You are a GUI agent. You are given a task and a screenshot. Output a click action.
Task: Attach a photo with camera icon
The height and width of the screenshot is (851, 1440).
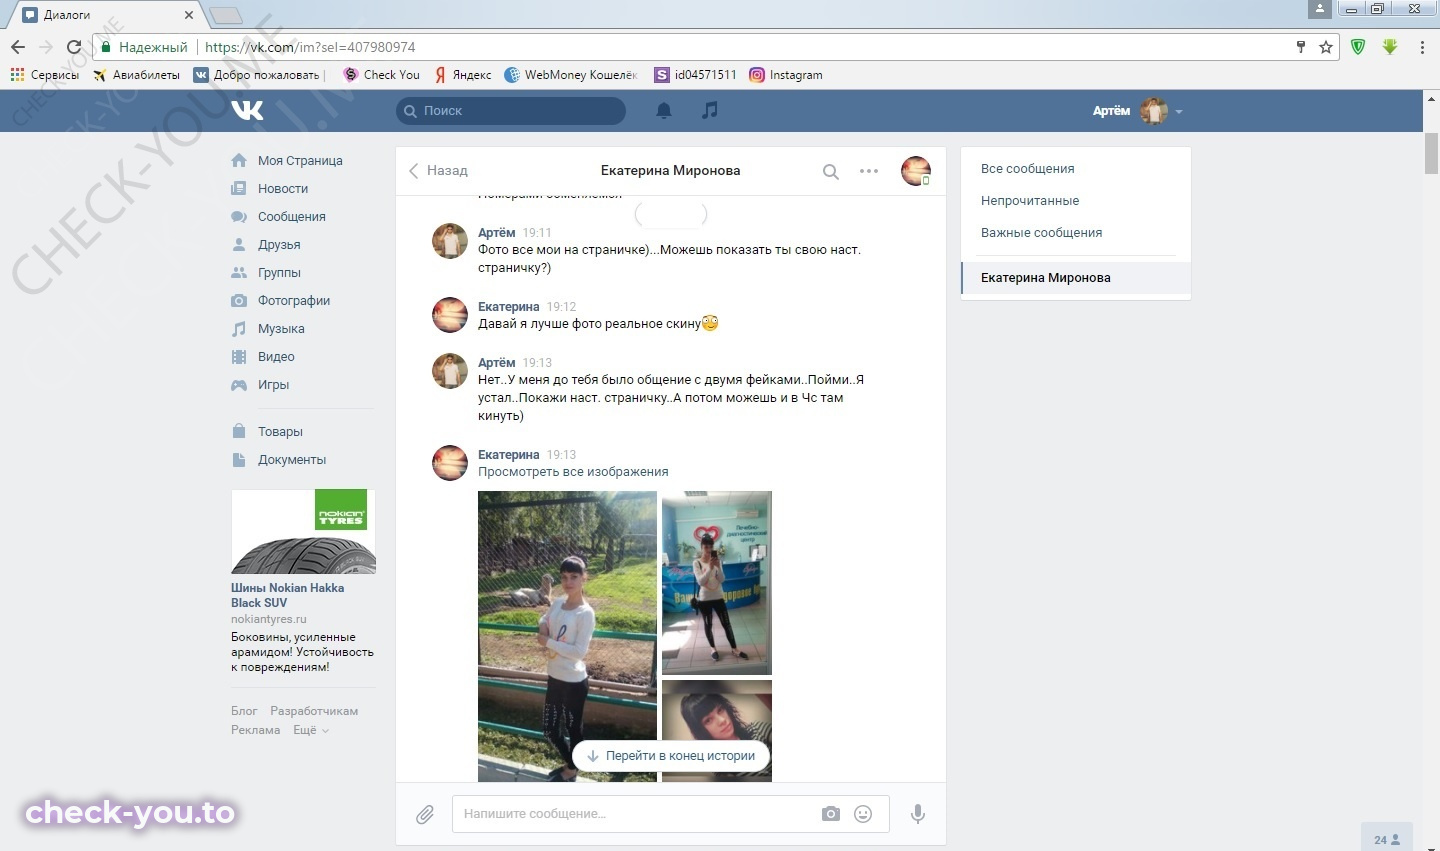[831, 814]
